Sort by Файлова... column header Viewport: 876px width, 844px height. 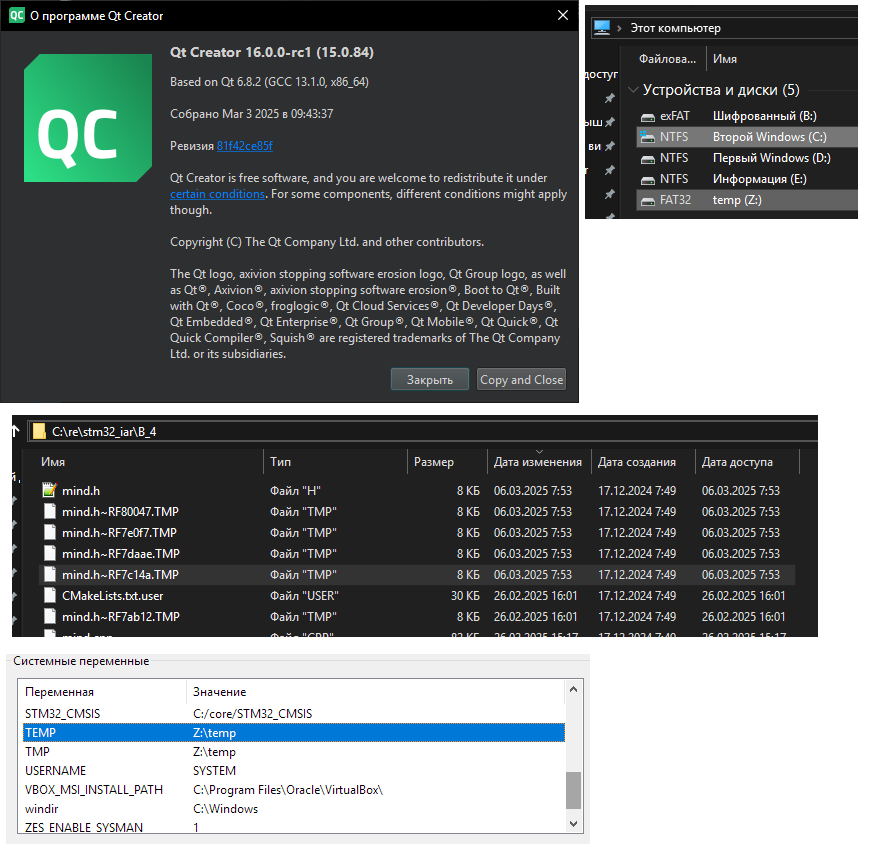coord(668,59)
